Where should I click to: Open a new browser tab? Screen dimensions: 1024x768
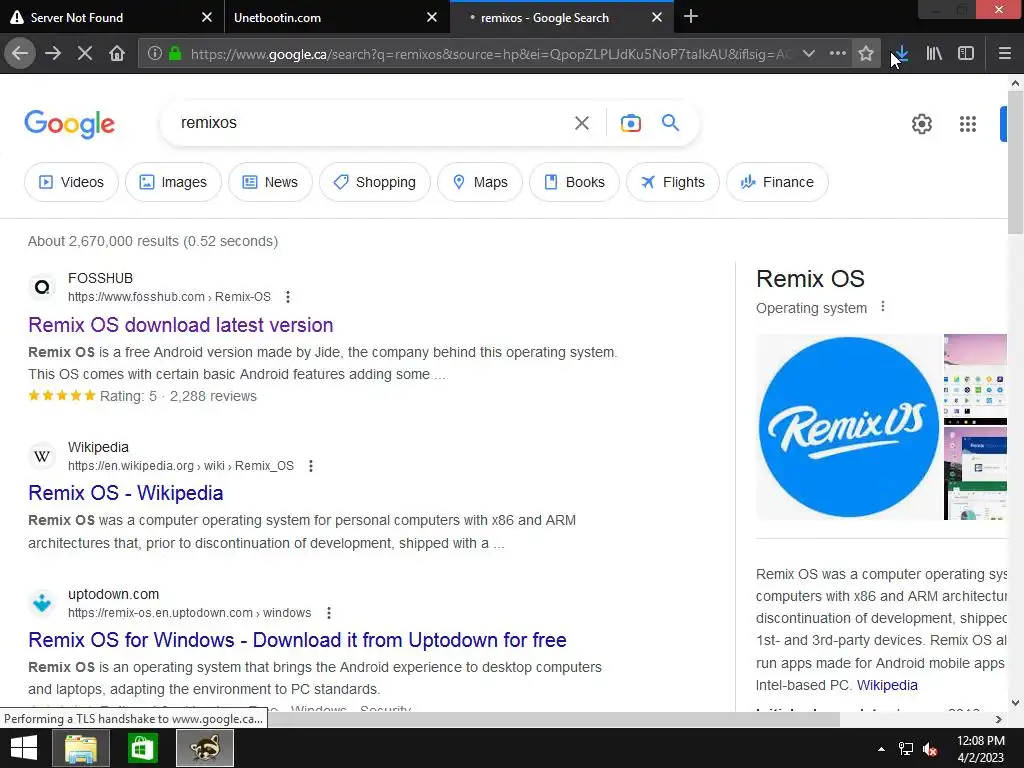point(691,16)
